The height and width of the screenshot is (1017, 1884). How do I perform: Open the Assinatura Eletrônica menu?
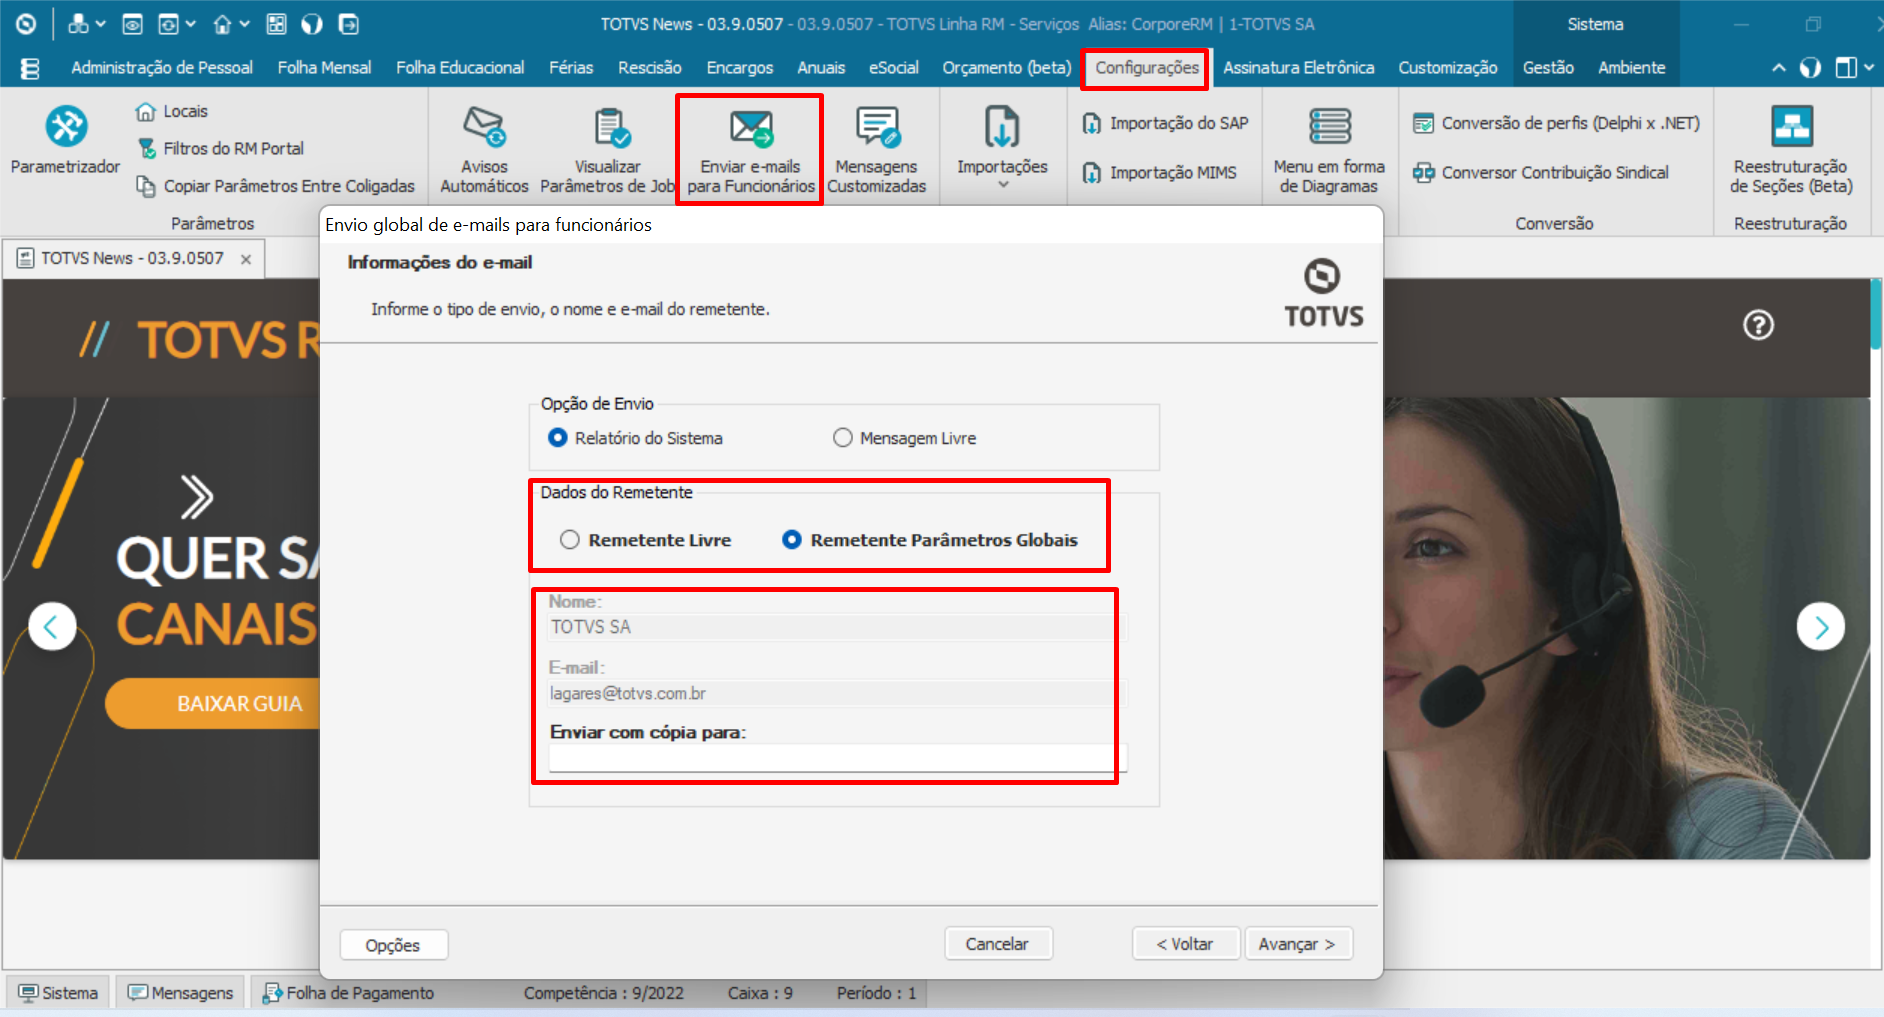point(1299,68)
